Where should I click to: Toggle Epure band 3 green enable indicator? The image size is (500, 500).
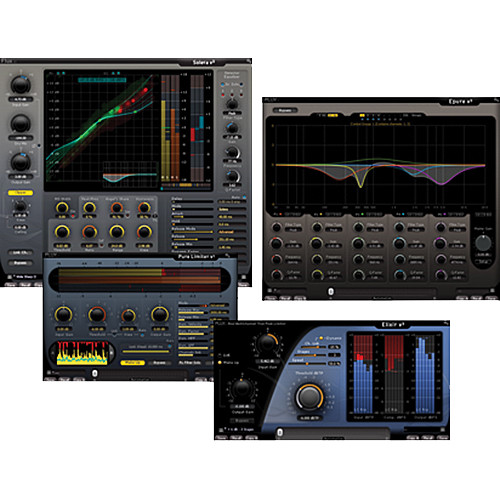pos(362,214)
